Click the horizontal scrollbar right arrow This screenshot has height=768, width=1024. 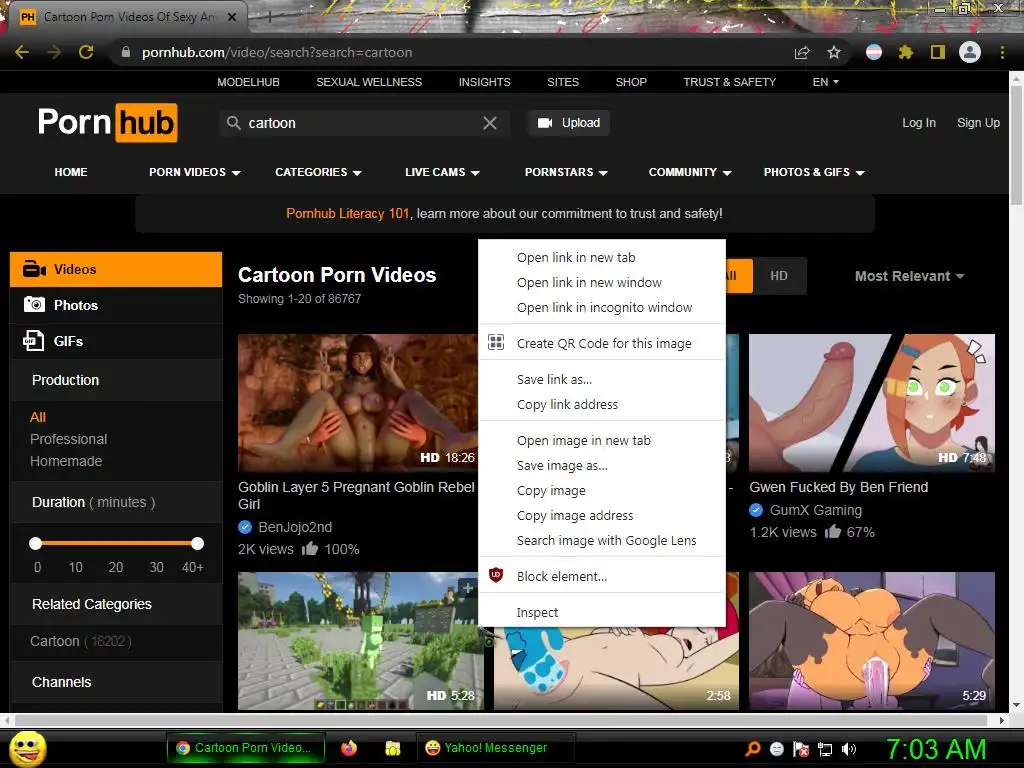coord(1002,720)
